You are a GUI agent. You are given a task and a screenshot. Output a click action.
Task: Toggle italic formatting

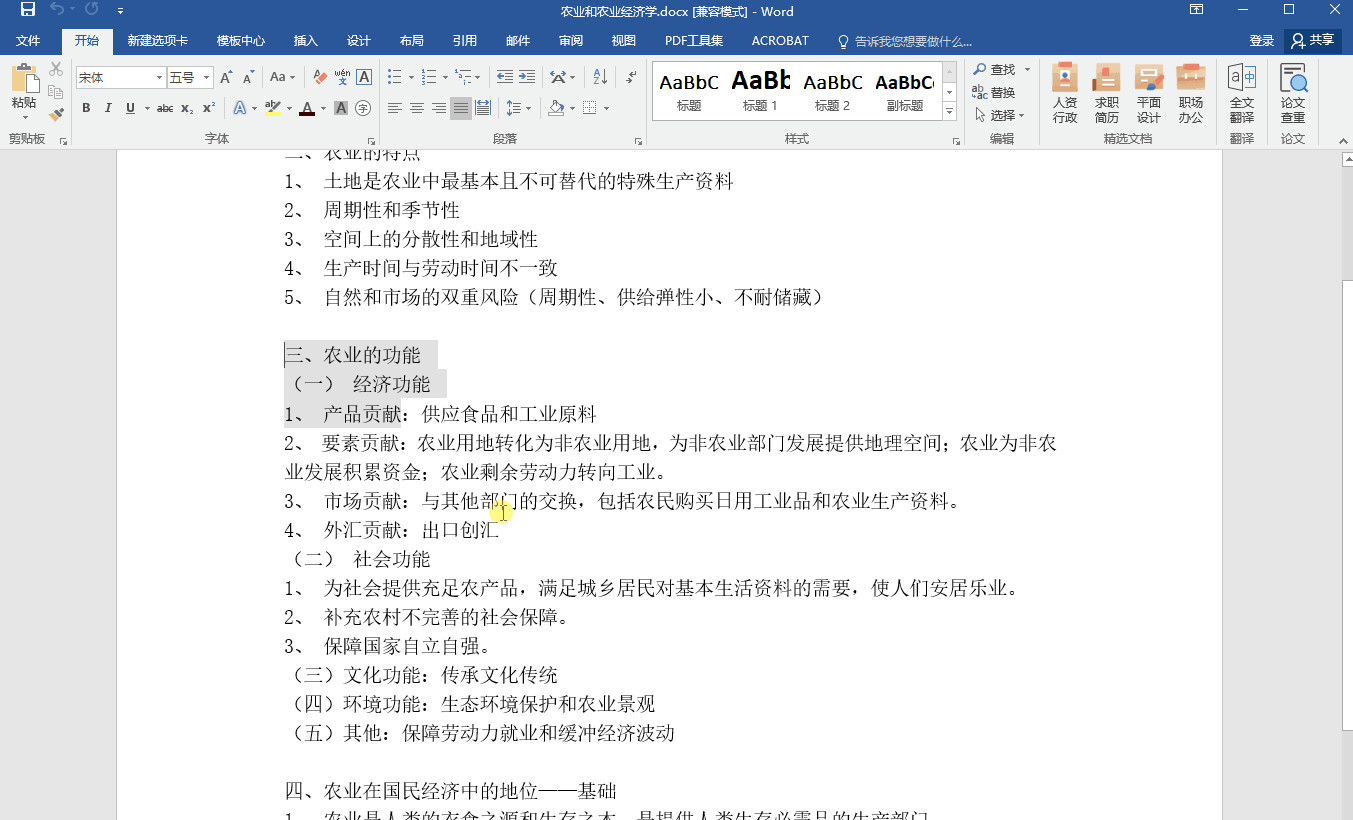[108, 108]
